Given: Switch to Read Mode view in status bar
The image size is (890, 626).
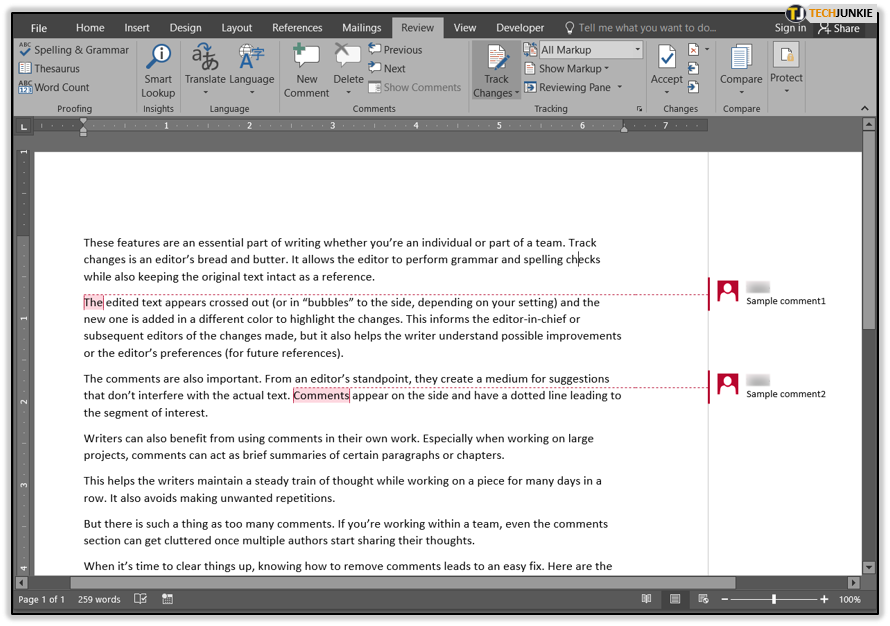Looking at the screenshot, I should (647, 599).
